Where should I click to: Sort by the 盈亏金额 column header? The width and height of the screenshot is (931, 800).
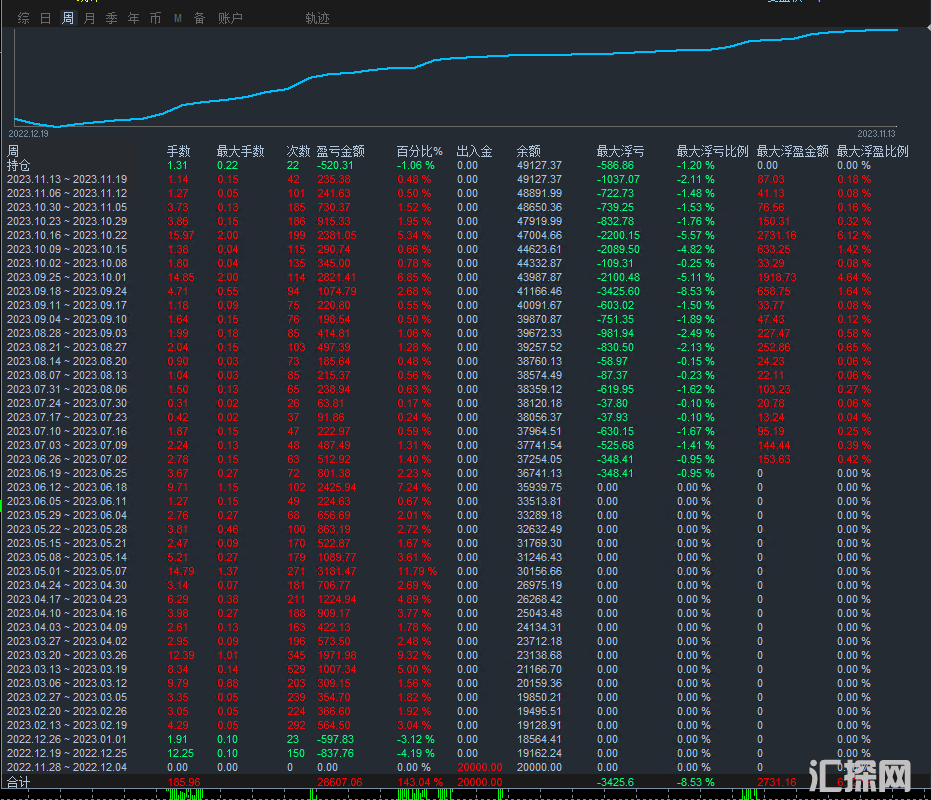pos(340,151)
